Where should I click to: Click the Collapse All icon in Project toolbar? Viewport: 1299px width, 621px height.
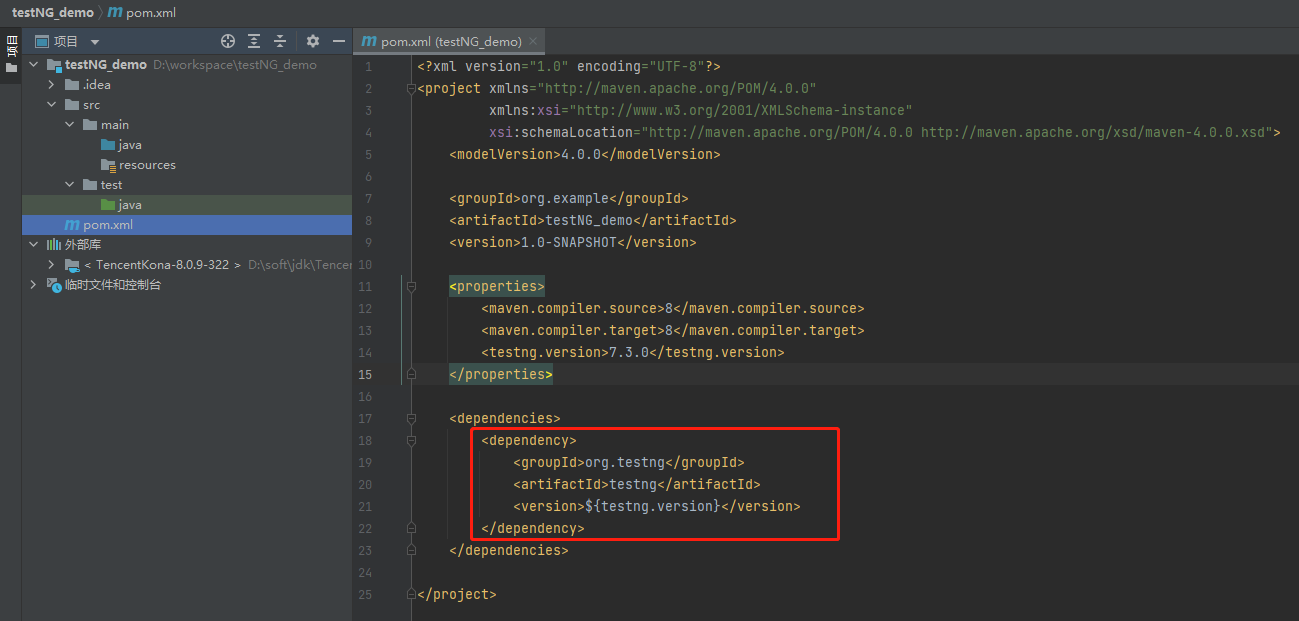point(279,40)
